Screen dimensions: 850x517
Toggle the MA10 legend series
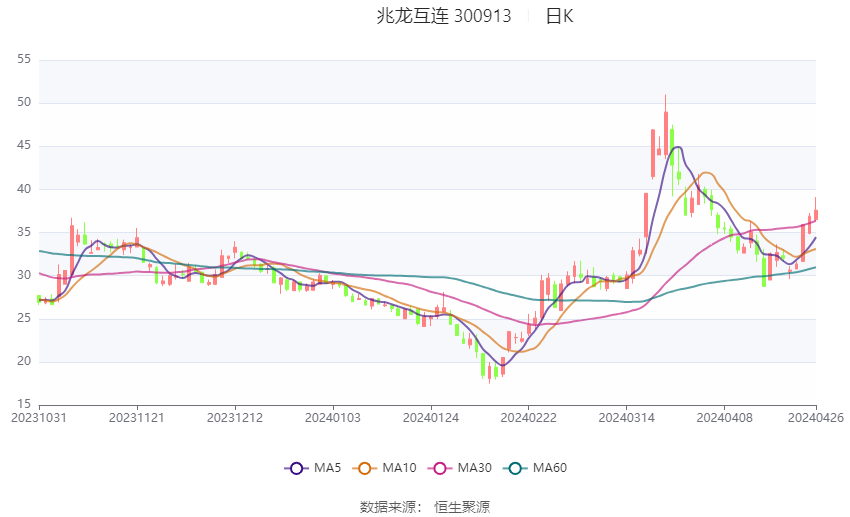[384, 468]
